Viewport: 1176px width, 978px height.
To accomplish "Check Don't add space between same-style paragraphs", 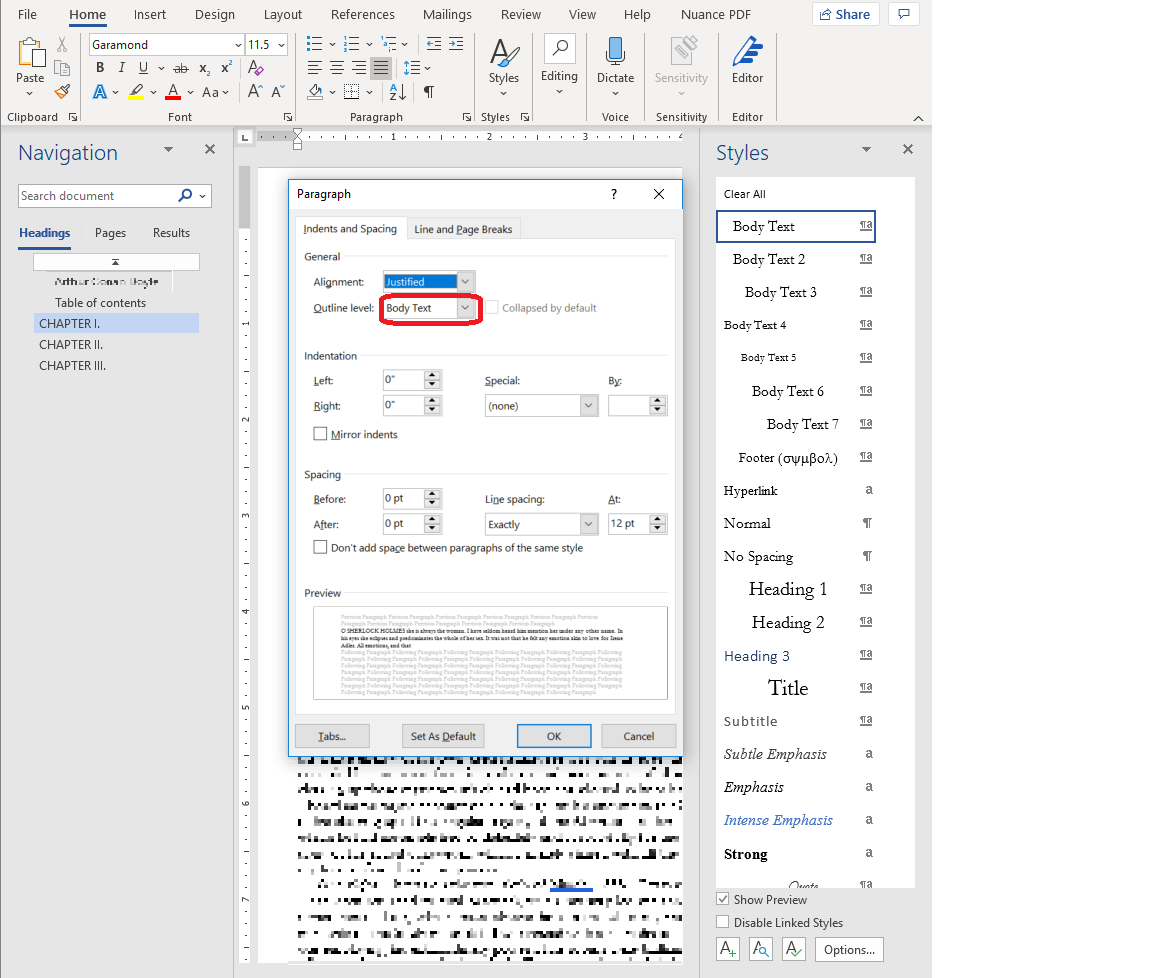I will [320, 547].
